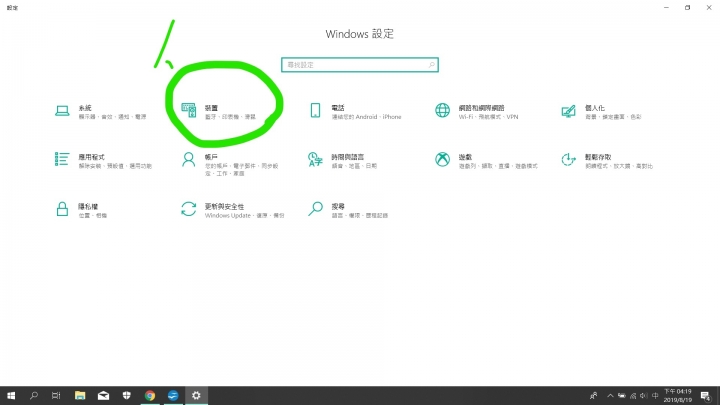Switch to Google Chrome on the taskbar

pyautogui.click(x=150, y=395)
